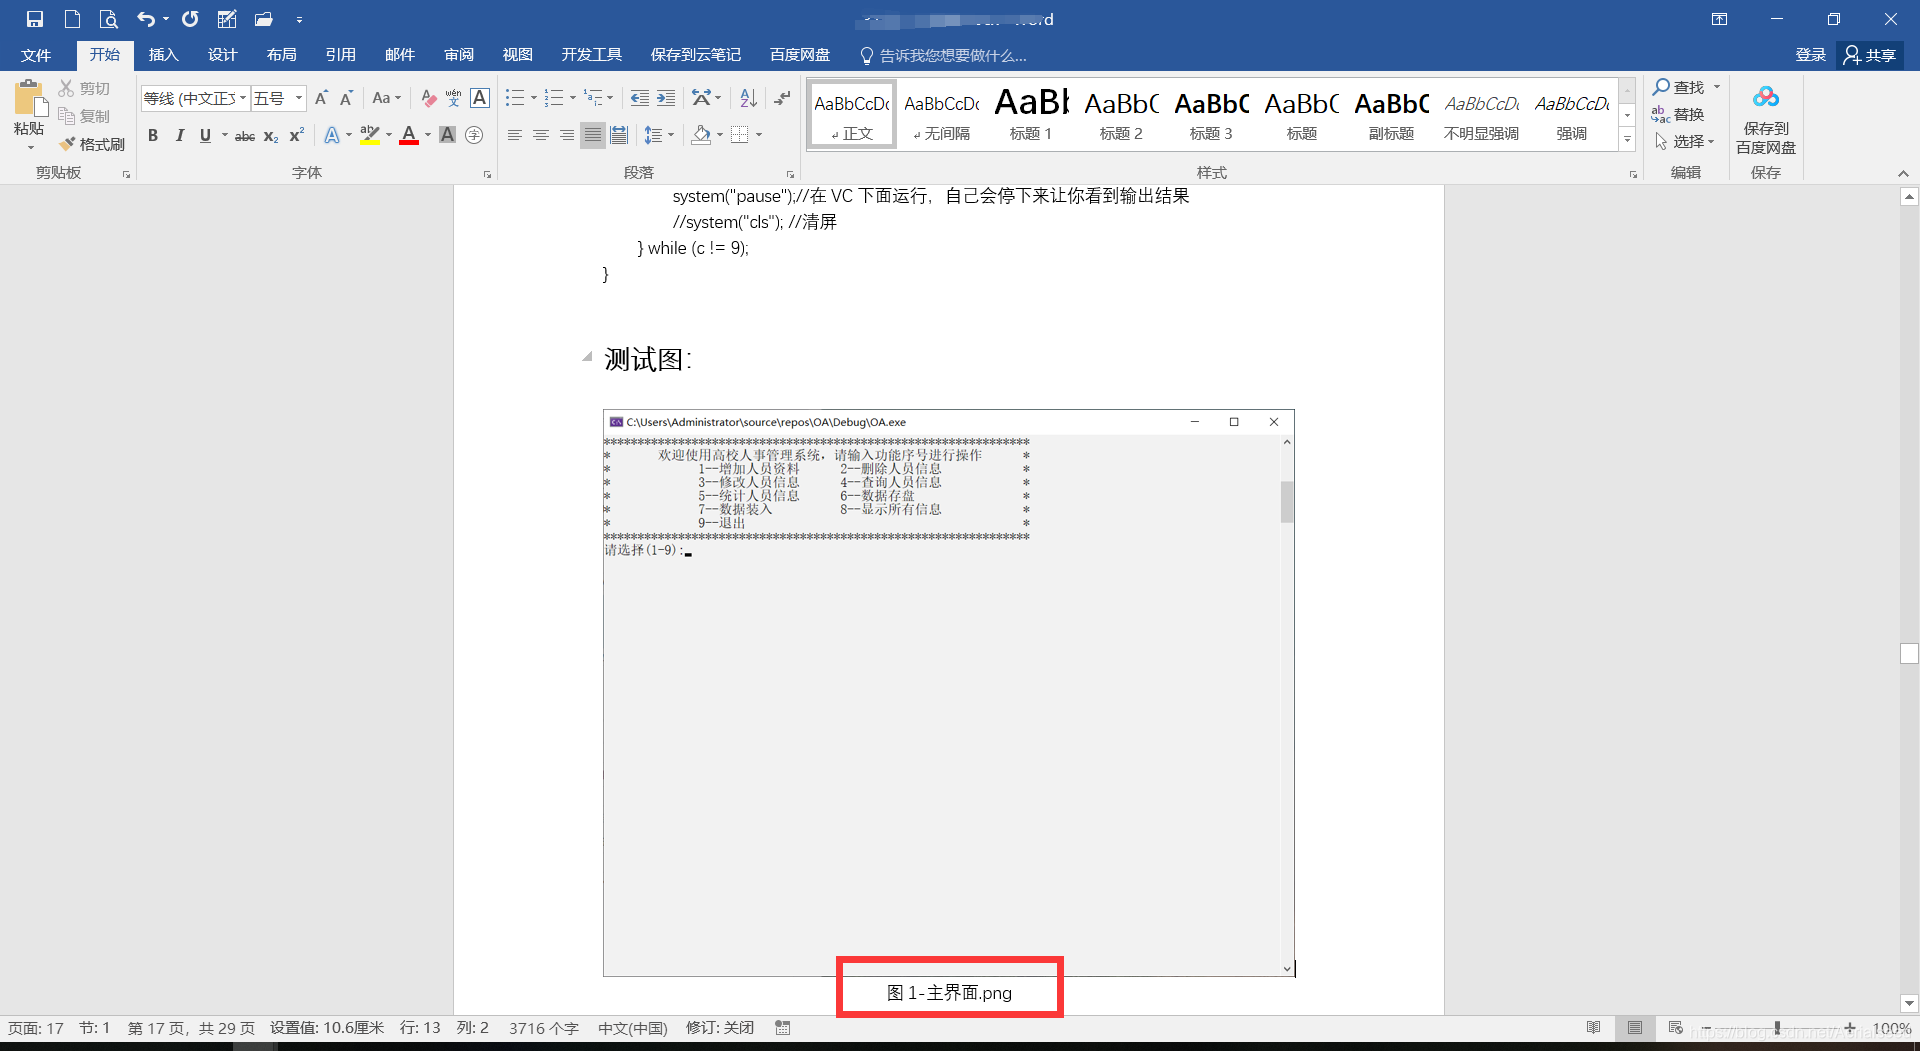This screenshot has height=1051, width=1920.
Task: Toggle character shading
Action: tap(447, 135)
